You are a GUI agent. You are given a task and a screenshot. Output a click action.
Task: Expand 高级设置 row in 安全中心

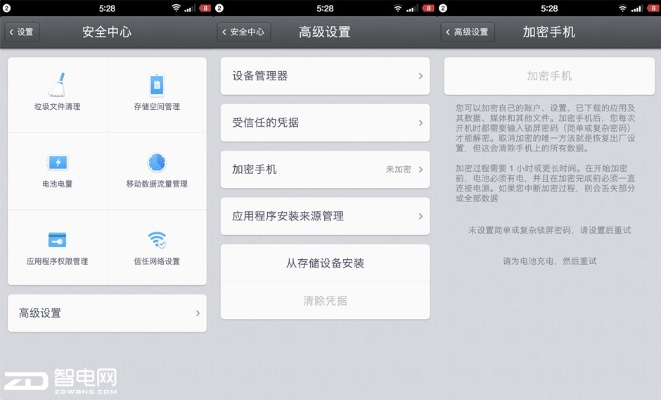coord(107,313)
